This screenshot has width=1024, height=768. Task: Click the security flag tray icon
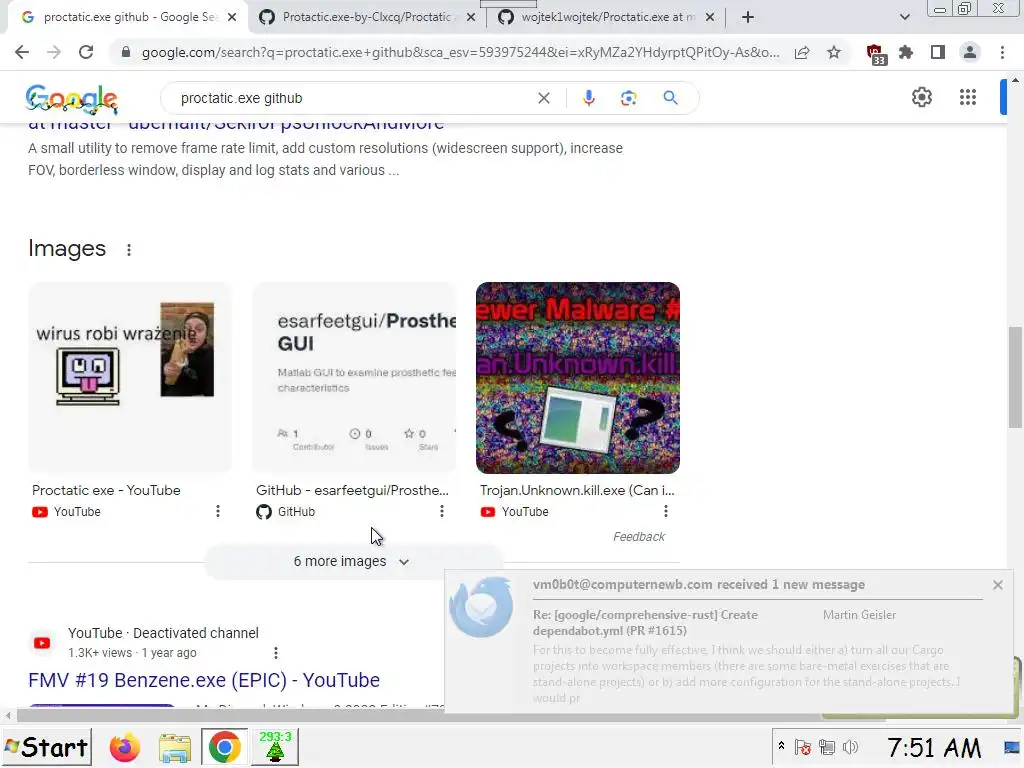click(x=803, y=748)
